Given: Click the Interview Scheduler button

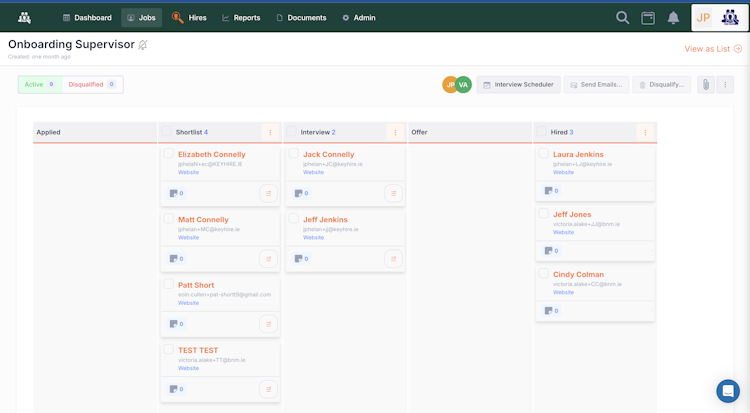Looking at the screenshot, I should click(x=518, y=85).
